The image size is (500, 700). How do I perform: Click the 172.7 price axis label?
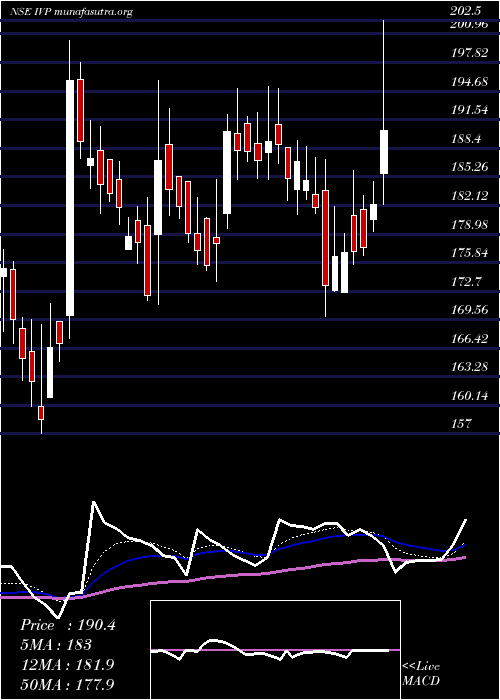coord(465,282)
